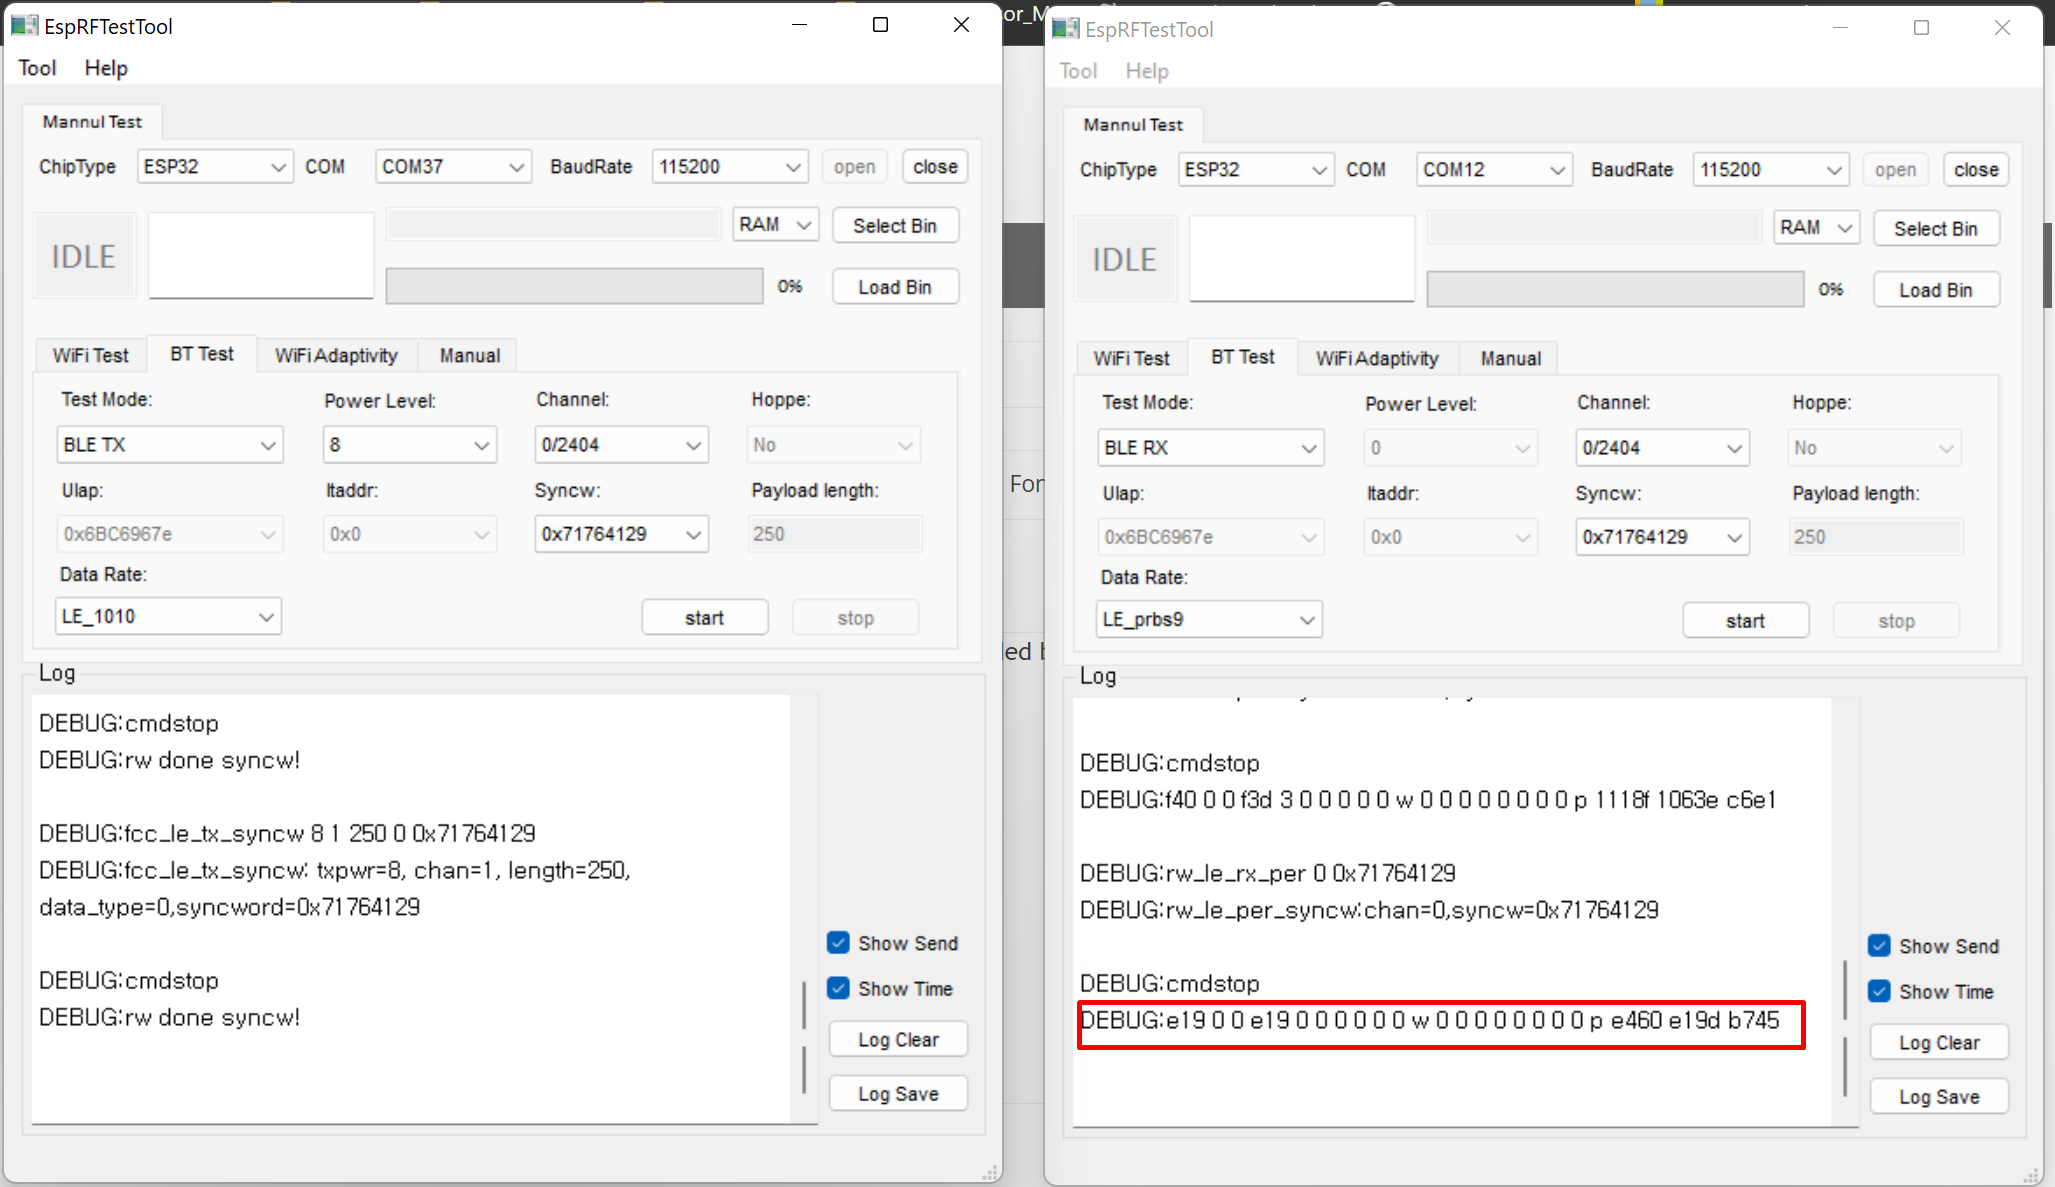Toggle Show Send checkbox in right window
The width and height of the screenshot is (2055, 1187).
[x=1879, y=946]
